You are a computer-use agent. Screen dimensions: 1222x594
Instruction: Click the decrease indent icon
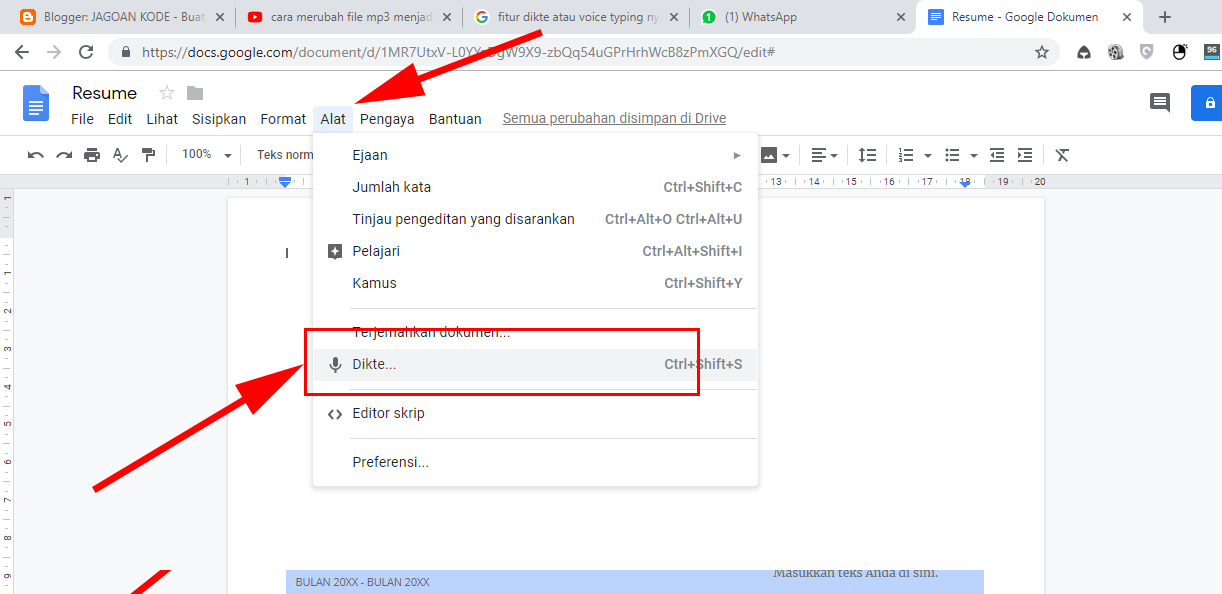997,155
